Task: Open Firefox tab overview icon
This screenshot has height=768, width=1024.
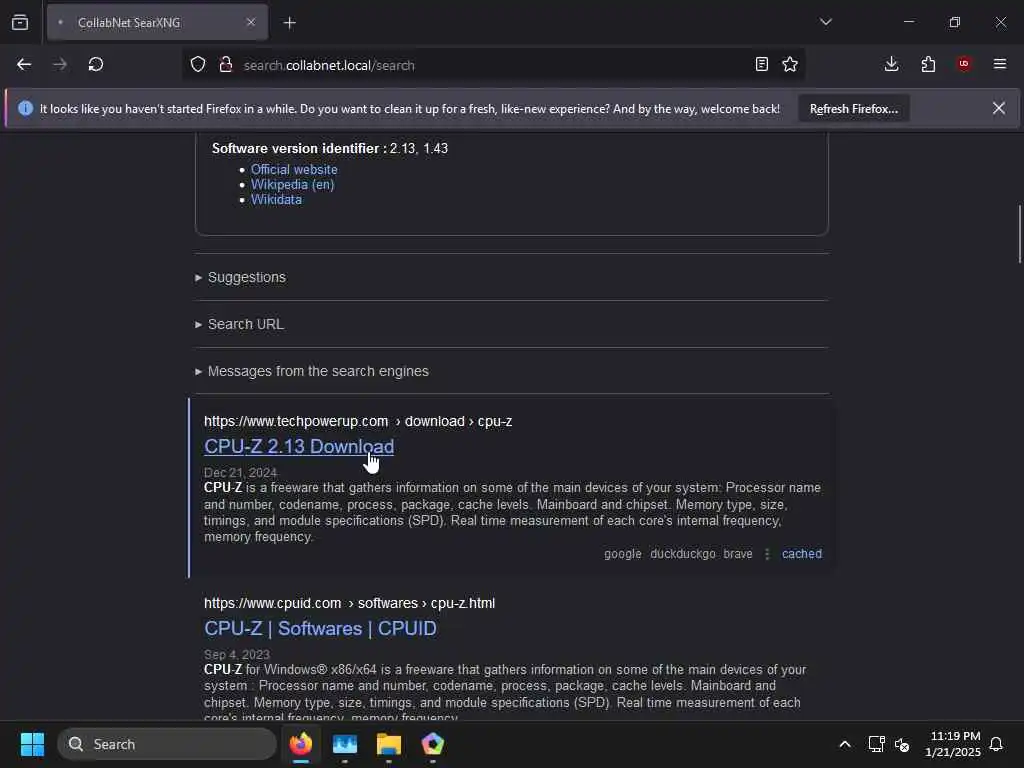Action: coord(20,23)
